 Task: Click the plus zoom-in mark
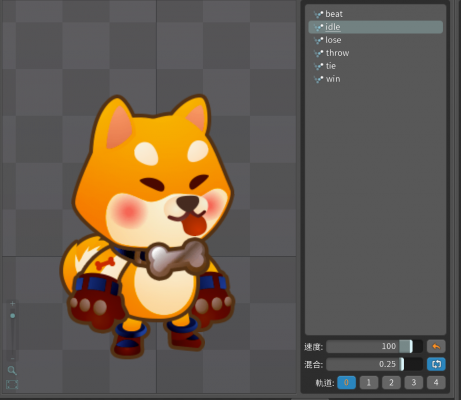coord(12,304)
